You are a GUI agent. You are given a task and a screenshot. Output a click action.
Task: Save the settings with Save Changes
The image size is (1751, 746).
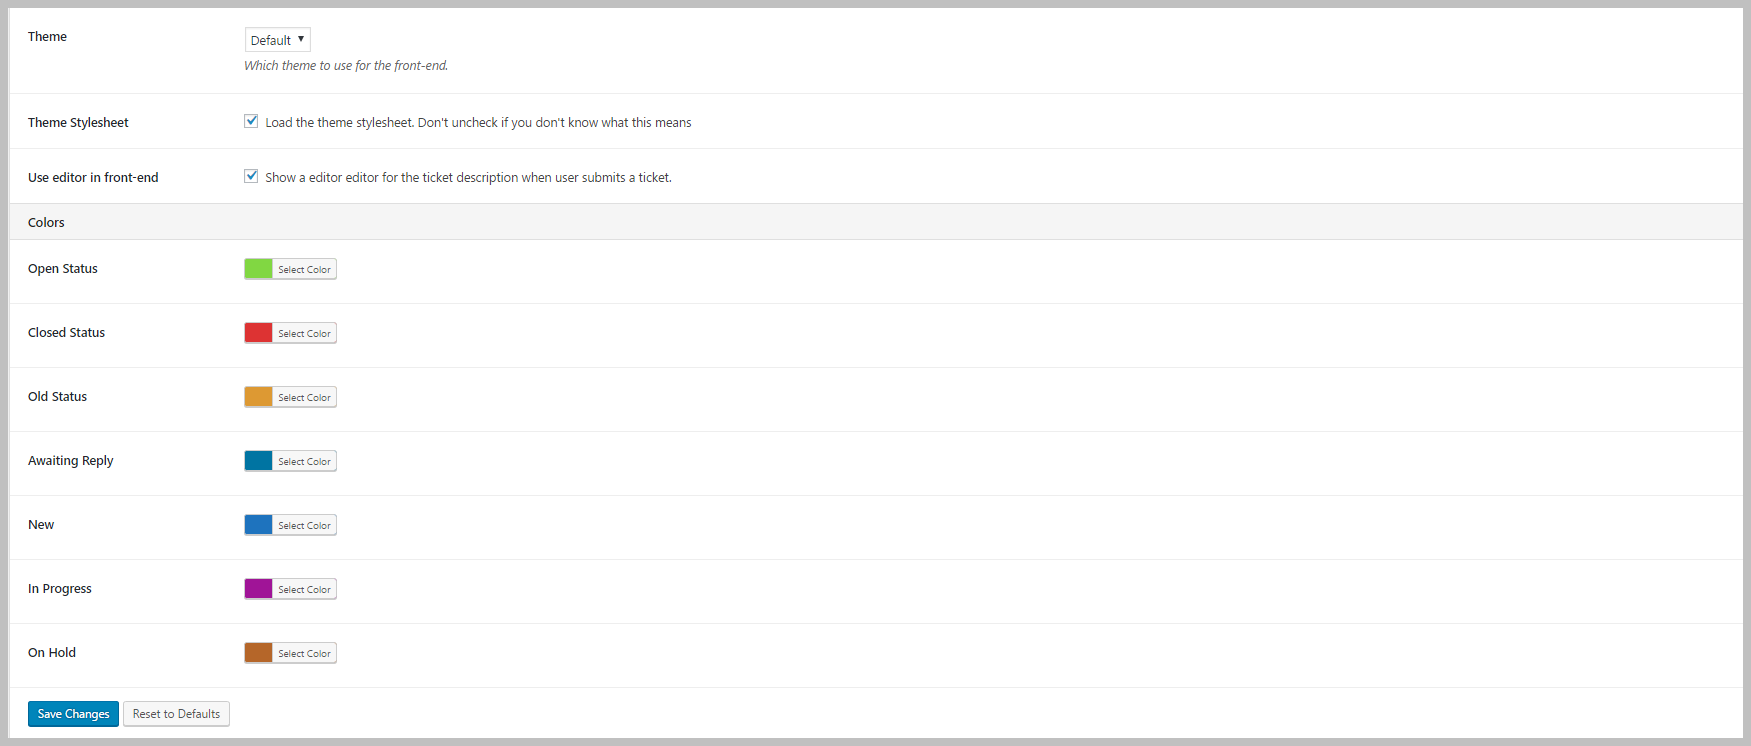tap(73, 714)
